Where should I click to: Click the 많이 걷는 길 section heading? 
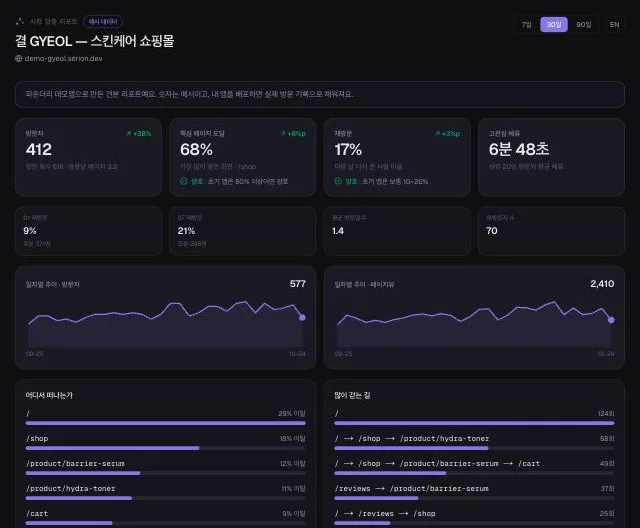[x=352, y=395]
